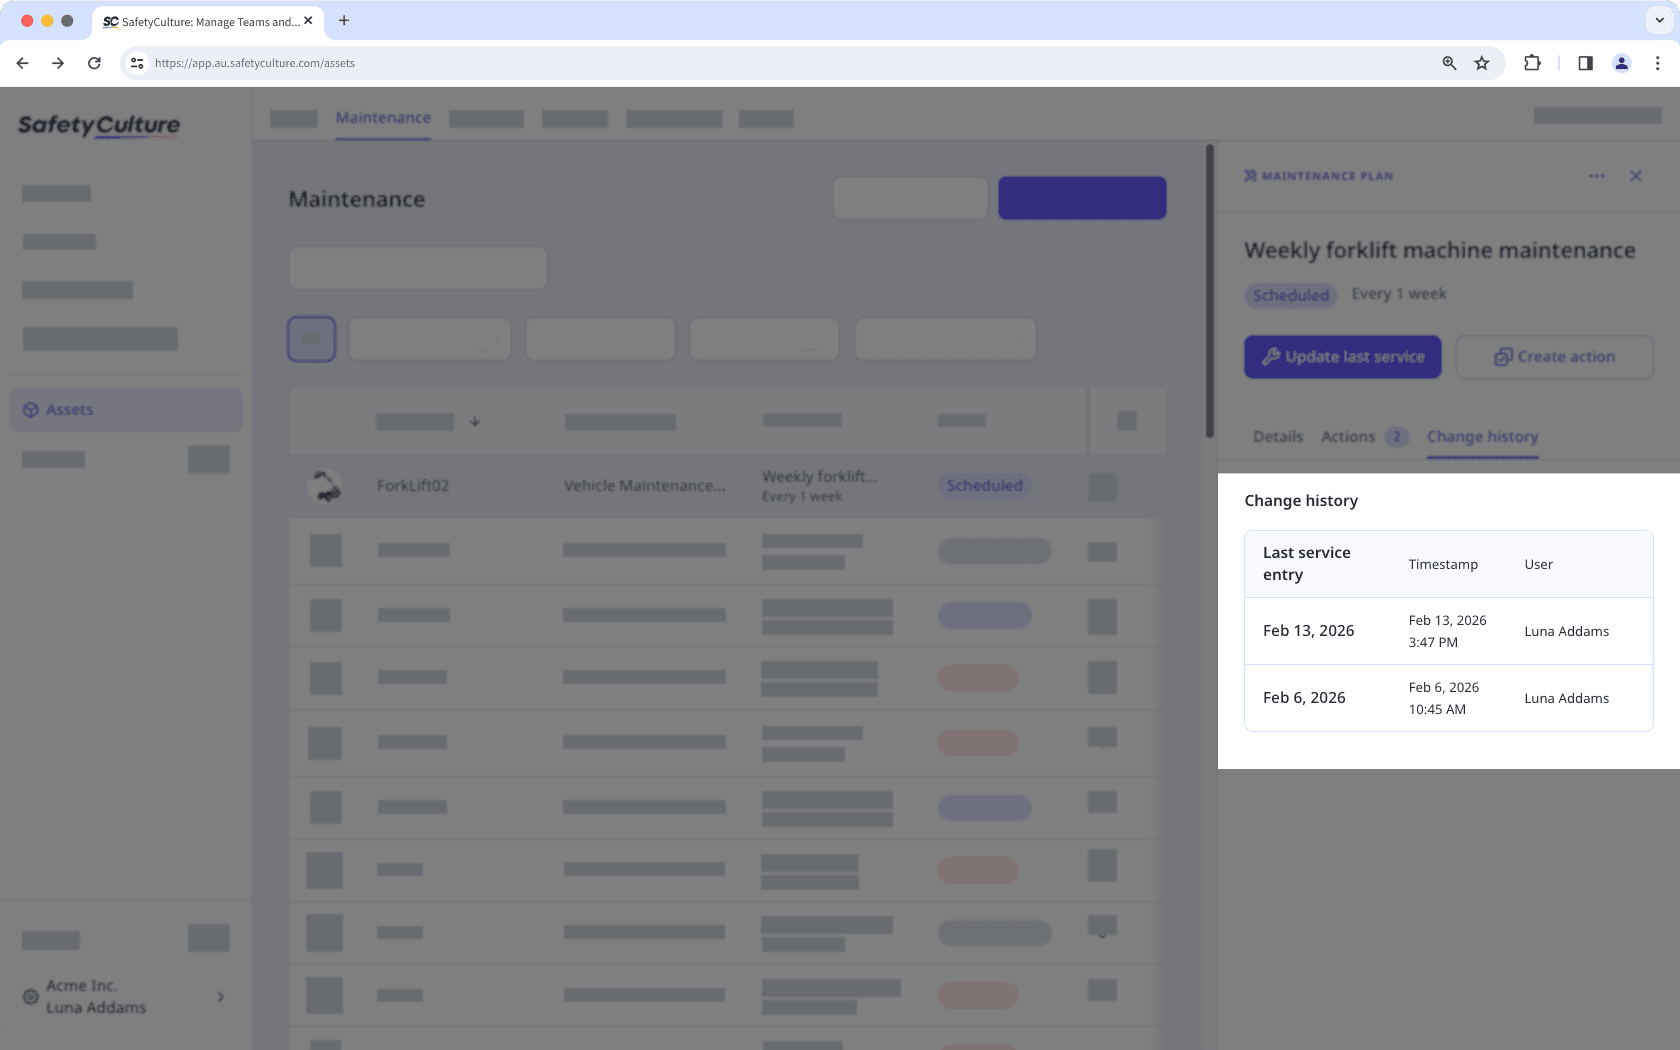
Task: Open the first filter dropdown above the table
Action: 429,338
